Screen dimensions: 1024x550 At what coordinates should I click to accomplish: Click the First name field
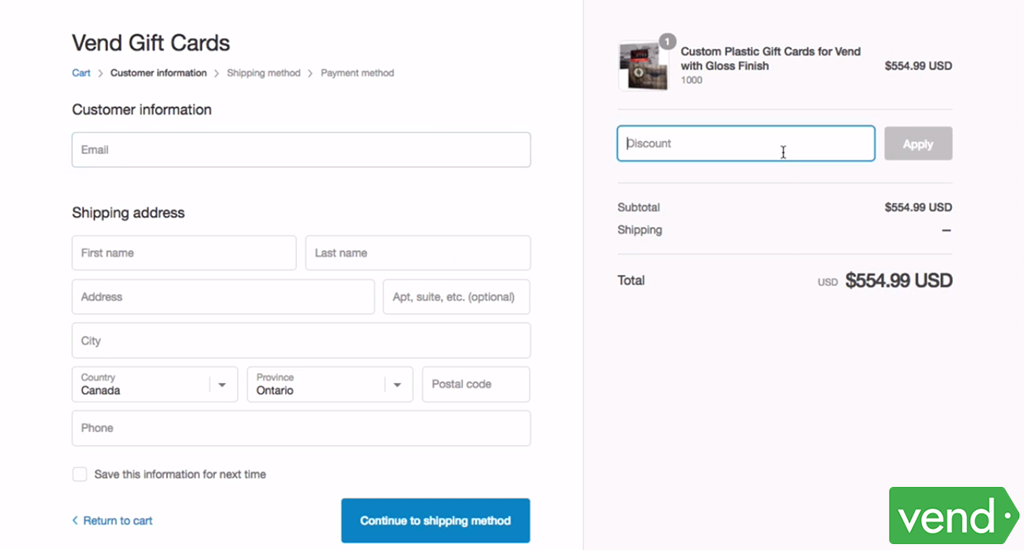click(184, 253)
